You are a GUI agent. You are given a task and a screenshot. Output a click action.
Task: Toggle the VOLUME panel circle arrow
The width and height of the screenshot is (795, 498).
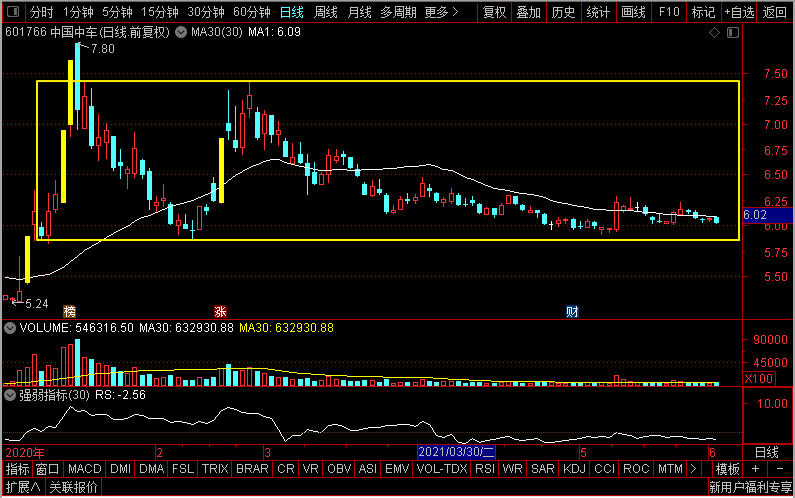pos(10,327)
